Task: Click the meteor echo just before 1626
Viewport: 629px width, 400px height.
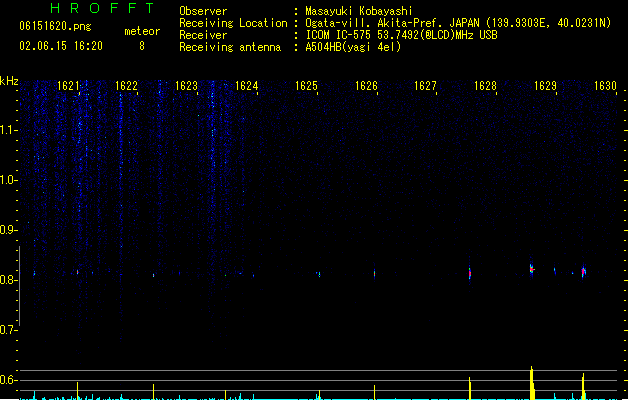Action: pos(374,274)
